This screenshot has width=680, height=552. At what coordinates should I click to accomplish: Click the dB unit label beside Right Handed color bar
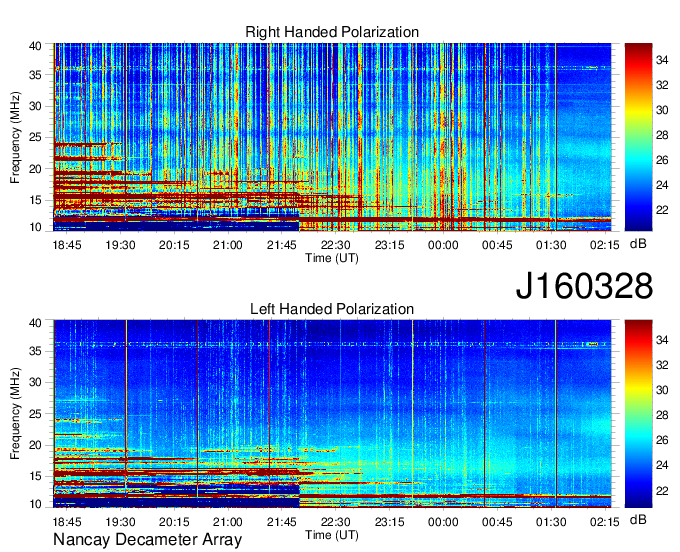pos(638,244)
